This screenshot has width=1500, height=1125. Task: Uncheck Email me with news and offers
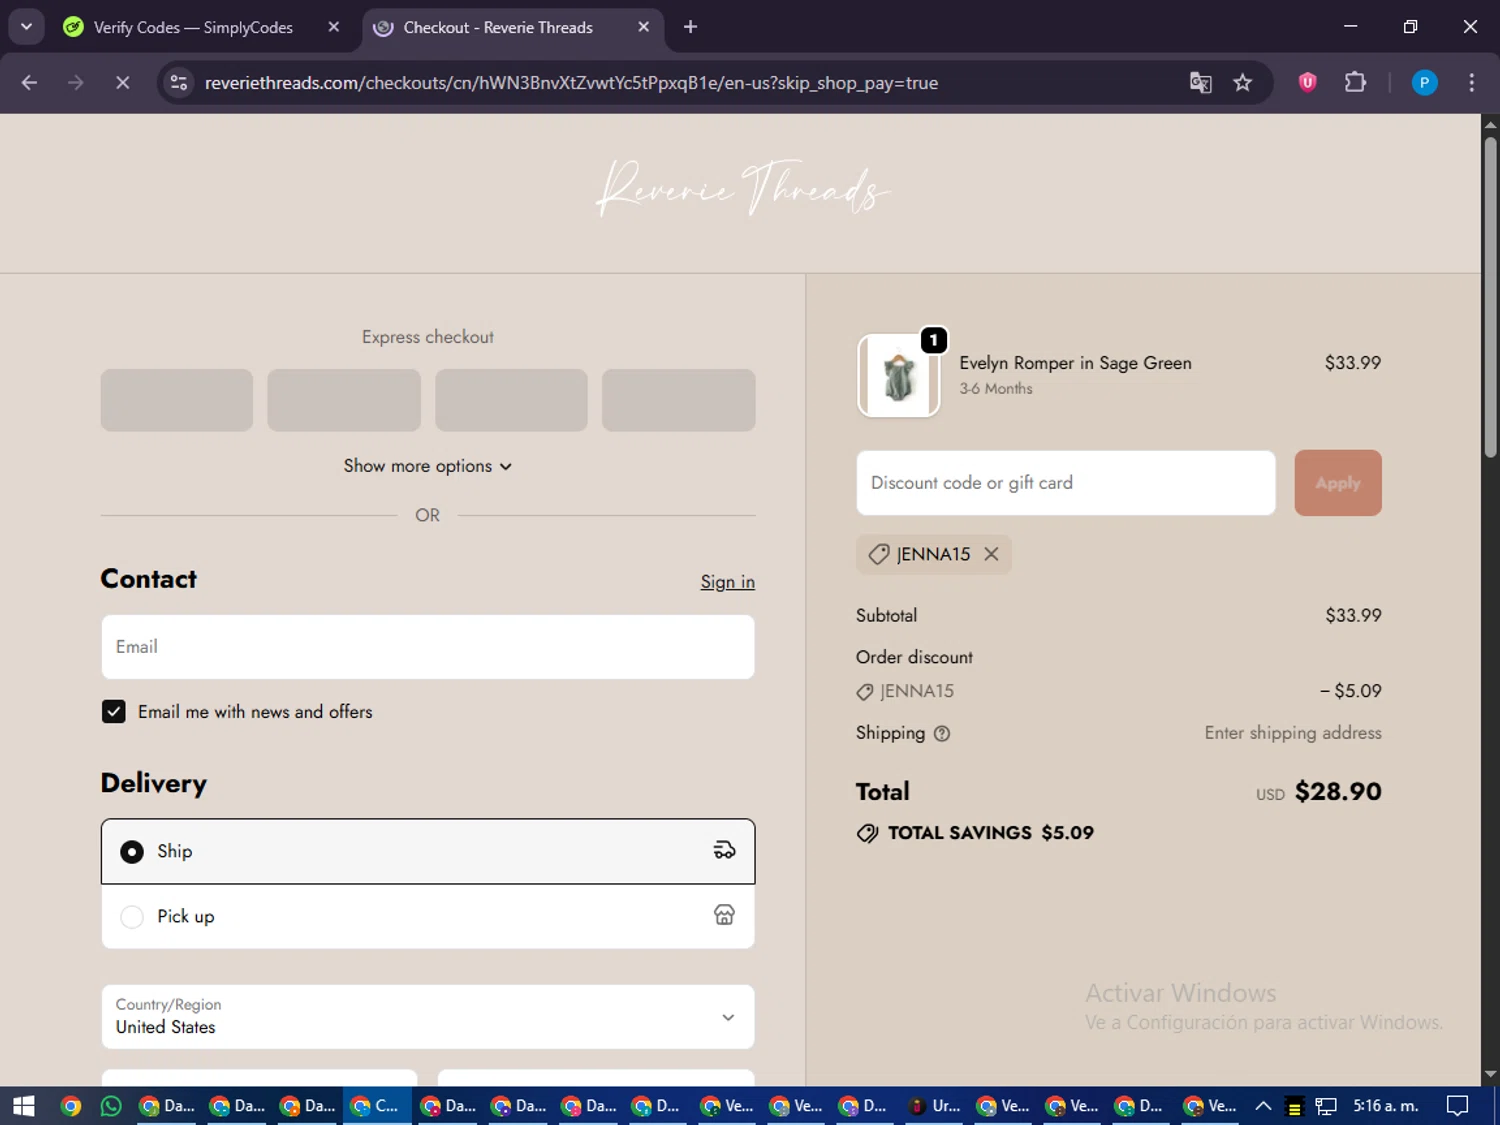[113, 712]
